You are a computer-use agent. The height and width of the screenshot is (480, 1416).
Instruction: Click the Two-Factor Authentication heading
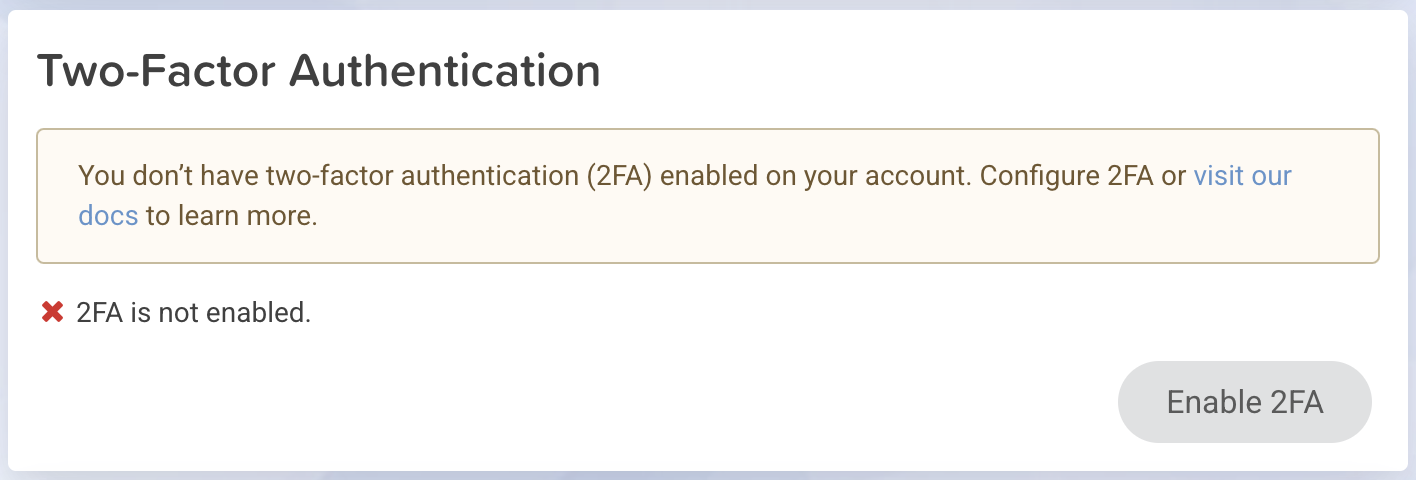pyautogui.click(x=318, y=72)
